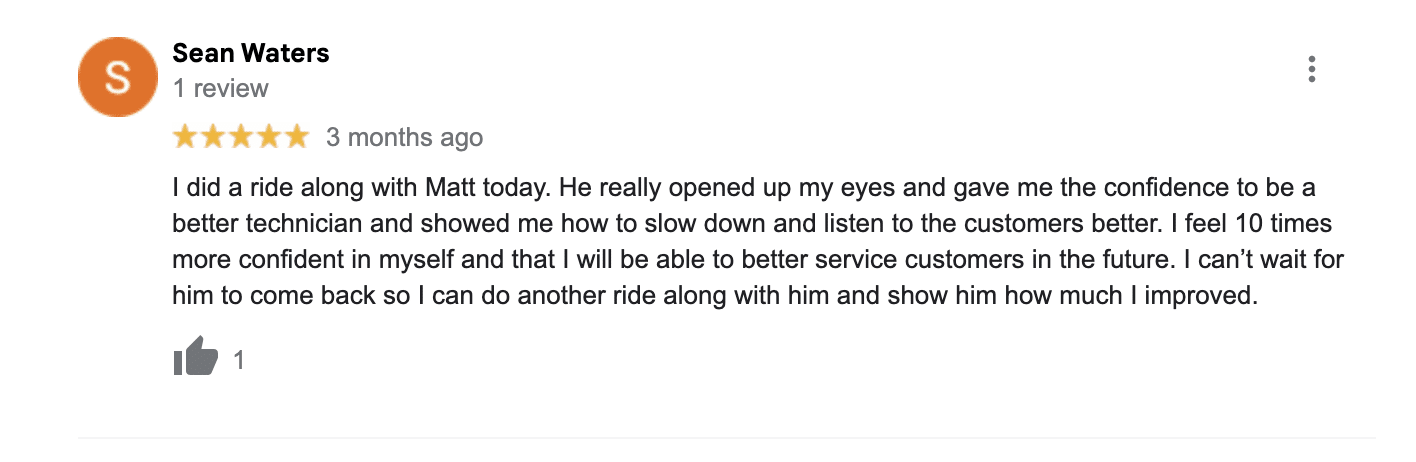Click the third rating star
Viewport: 1416px width, 462px height.
pyautogui.click(x=241, y=138)
